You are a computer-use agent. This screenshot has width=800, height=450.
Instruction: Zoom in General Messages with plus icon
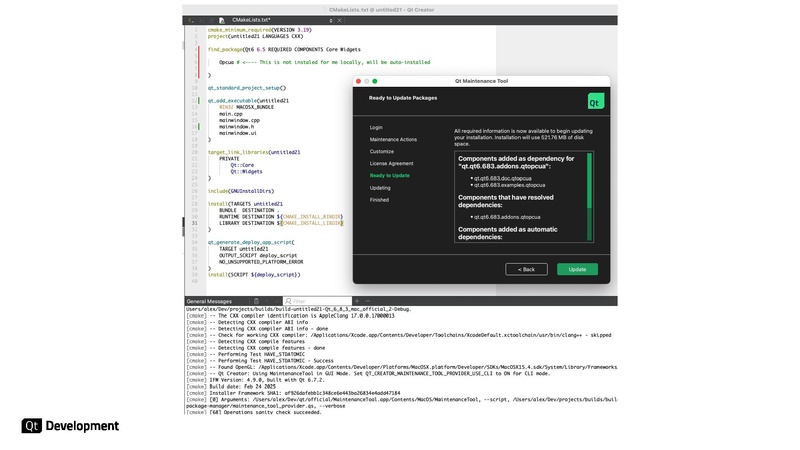(357, 301)
